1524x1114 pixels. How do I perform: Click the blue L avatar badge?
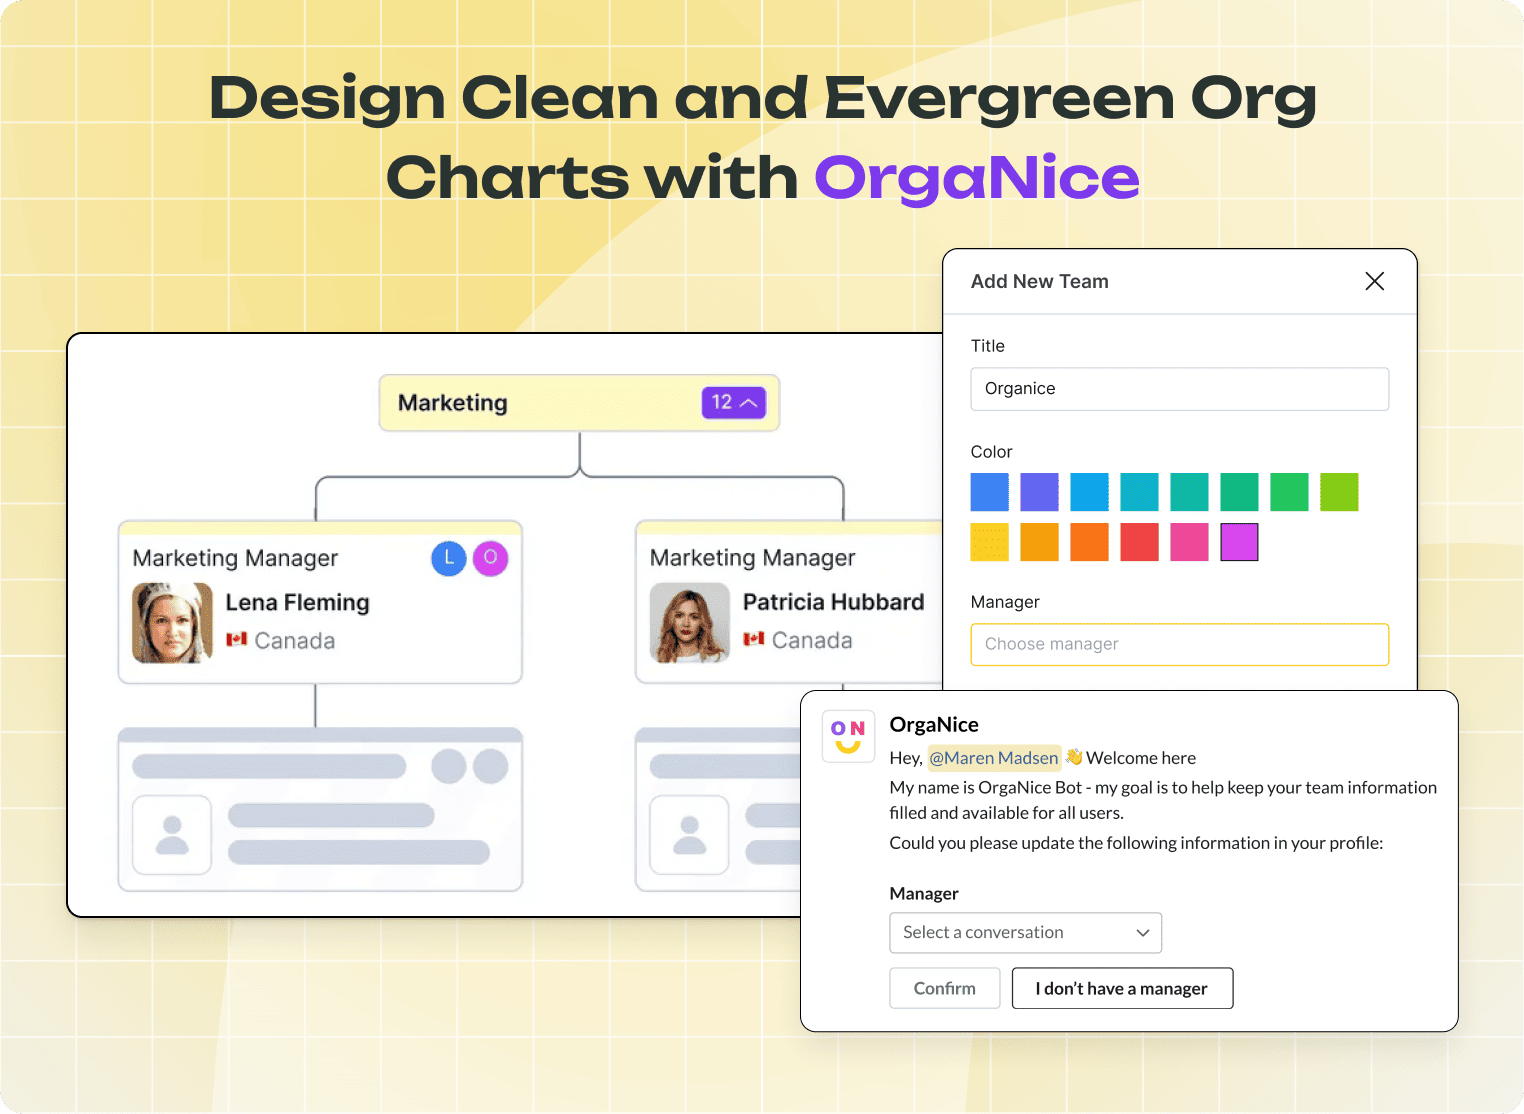pyautogui.click(x=449, y=558)
